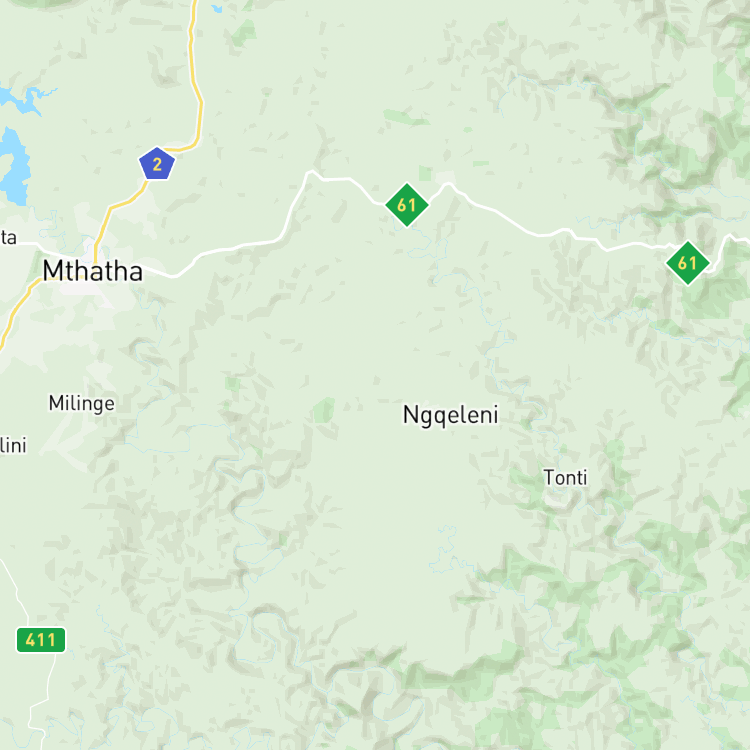Select the Mthatha city label
The height and width of the screenshot is (750, 750).
[x=93, y=271]
